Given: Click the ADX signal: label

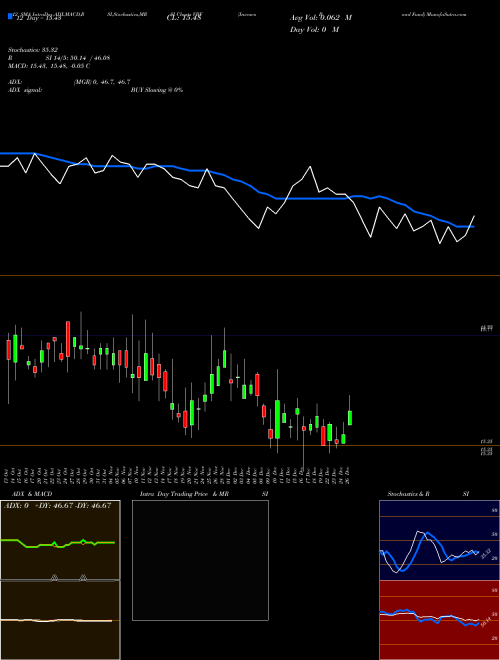Looking at the screenshot, I should click(24, 90).
